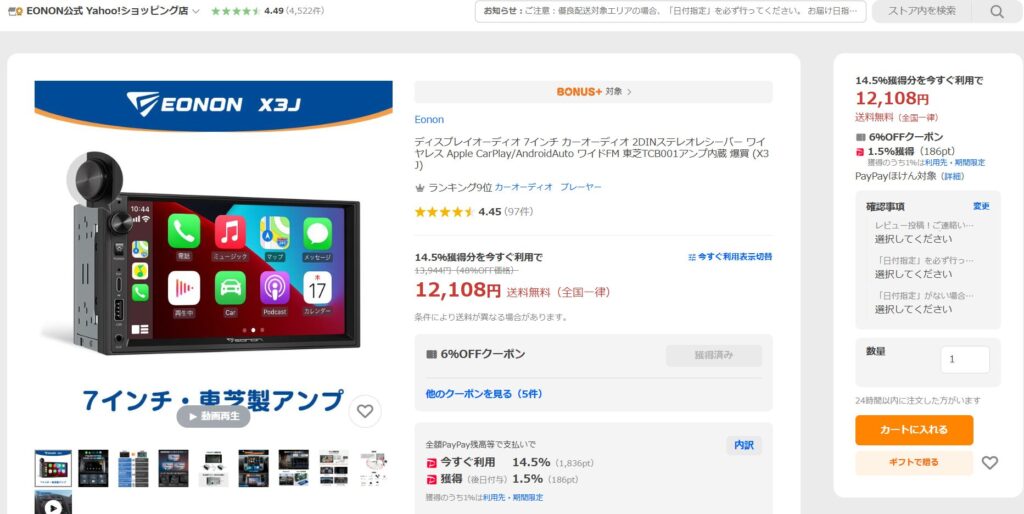Click the heart icon beside ギフトで贈る
This screenshot has width=1024, height=514.
coord(990,462)
